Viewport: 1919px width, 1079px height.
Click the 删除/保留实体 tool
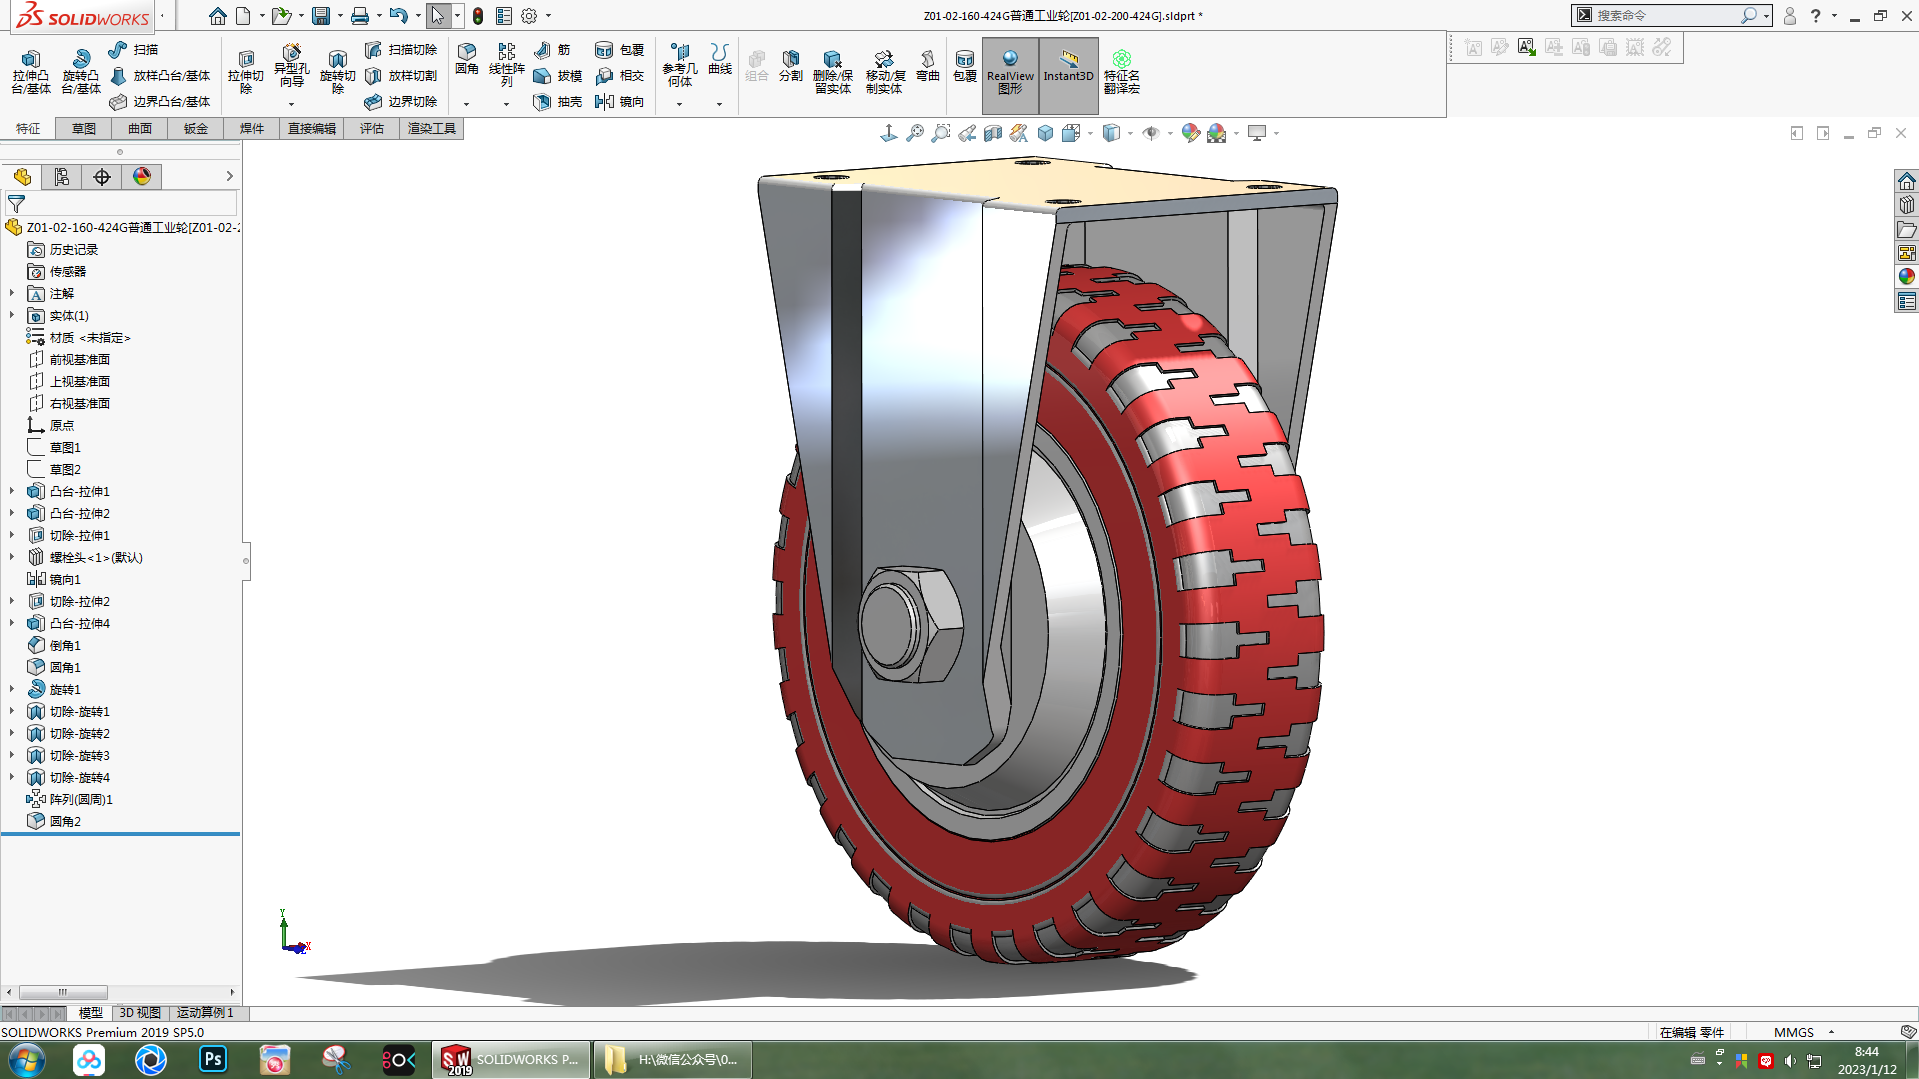(832, 72)
